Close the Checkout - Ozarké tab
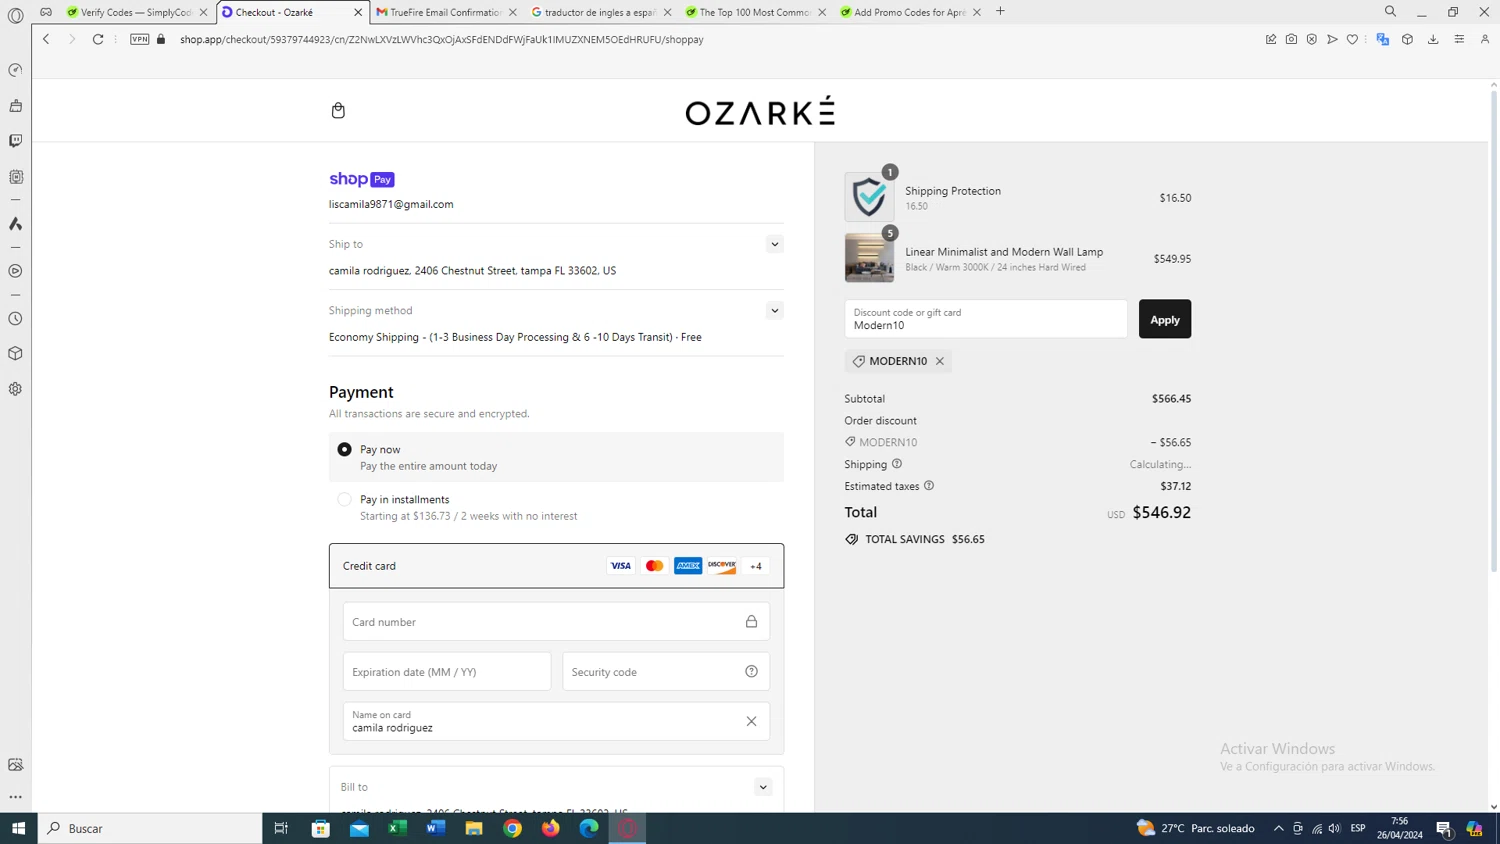 [358, 12]
